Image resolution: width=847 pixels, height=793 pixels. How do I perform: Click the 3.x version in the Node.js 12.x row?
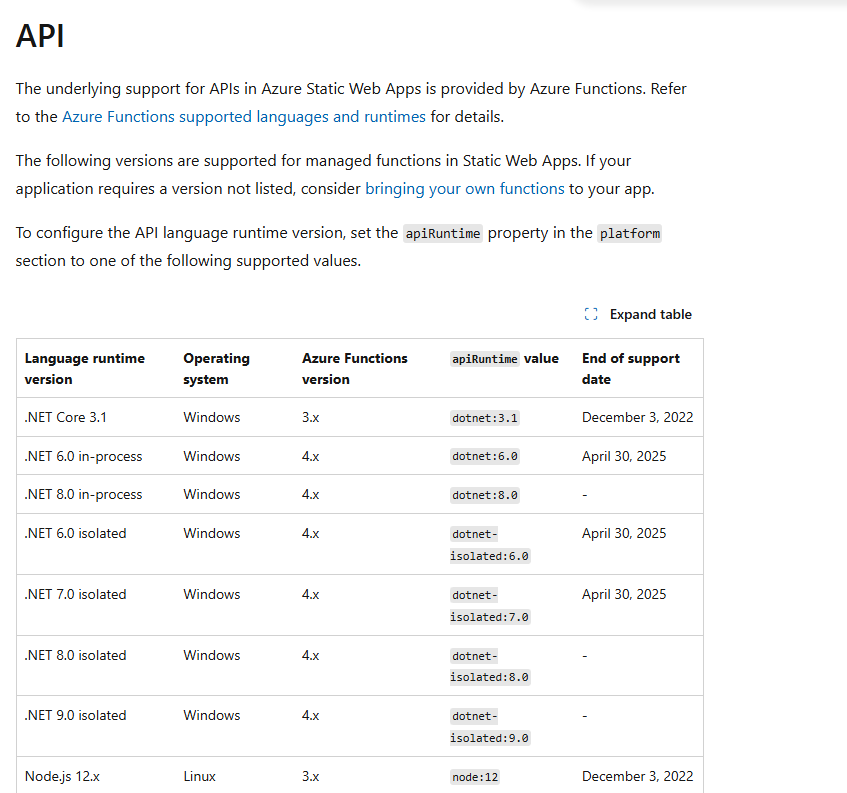pyautogui.click(x=311, y=777)
